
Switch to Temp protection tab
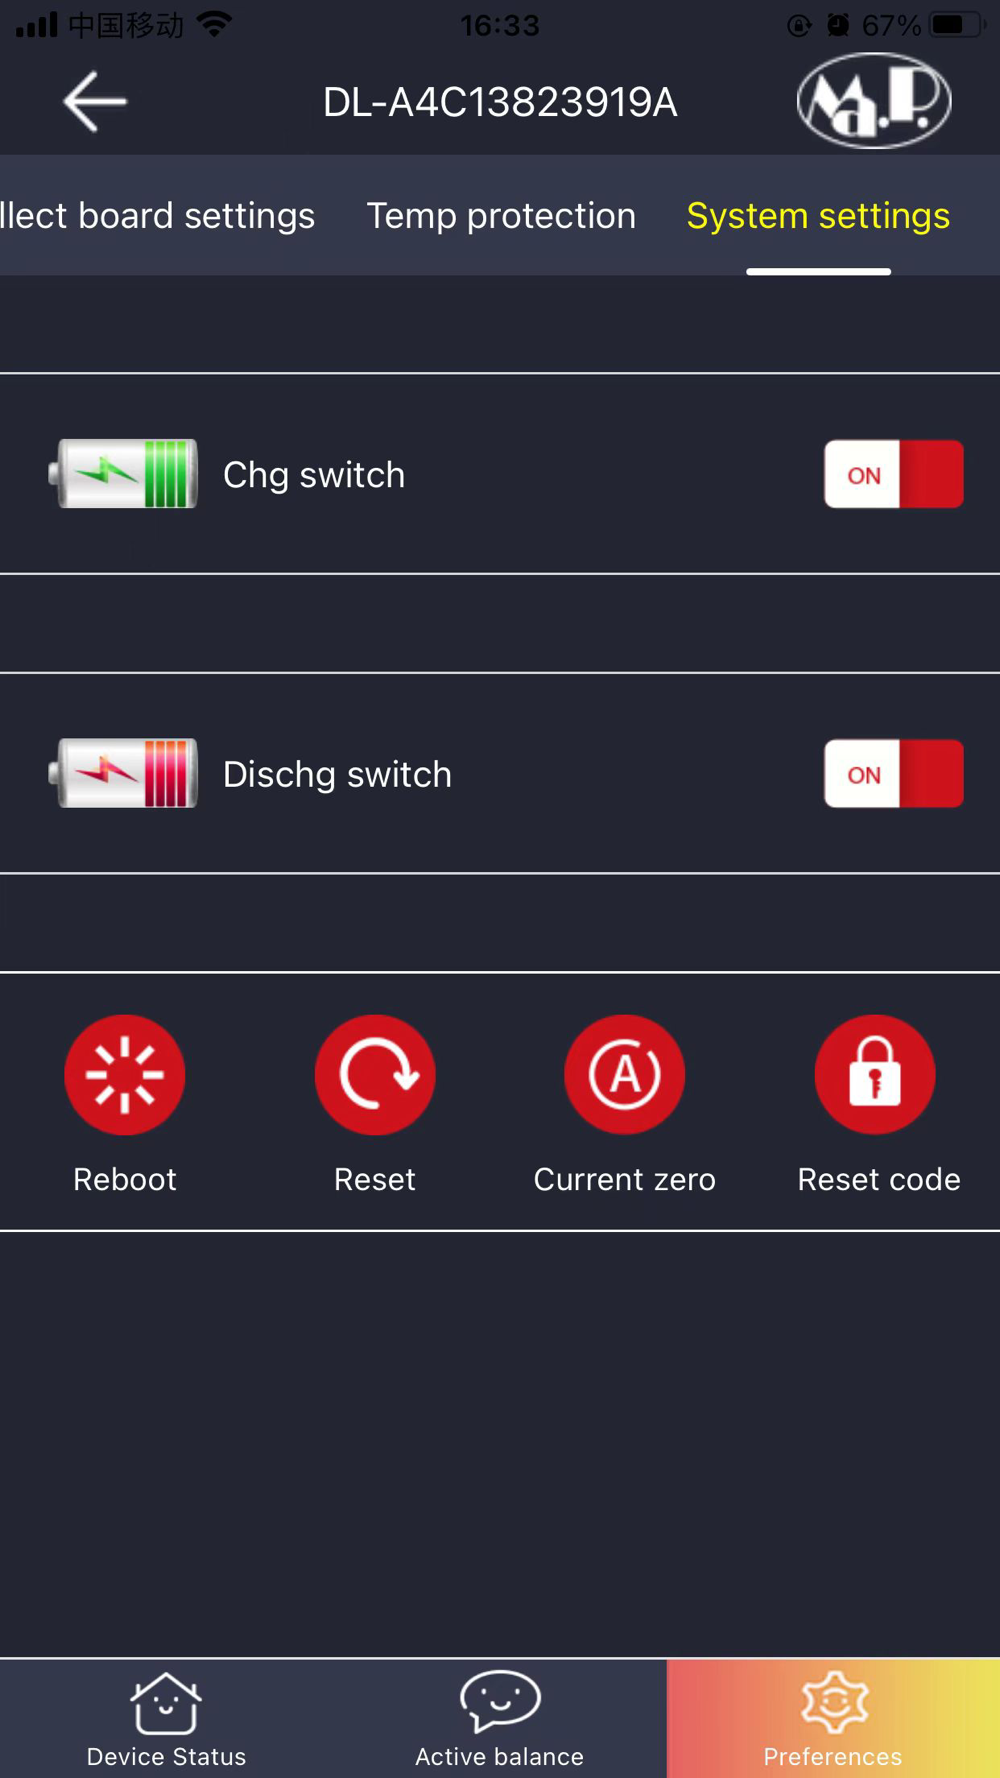coord(501,216)
